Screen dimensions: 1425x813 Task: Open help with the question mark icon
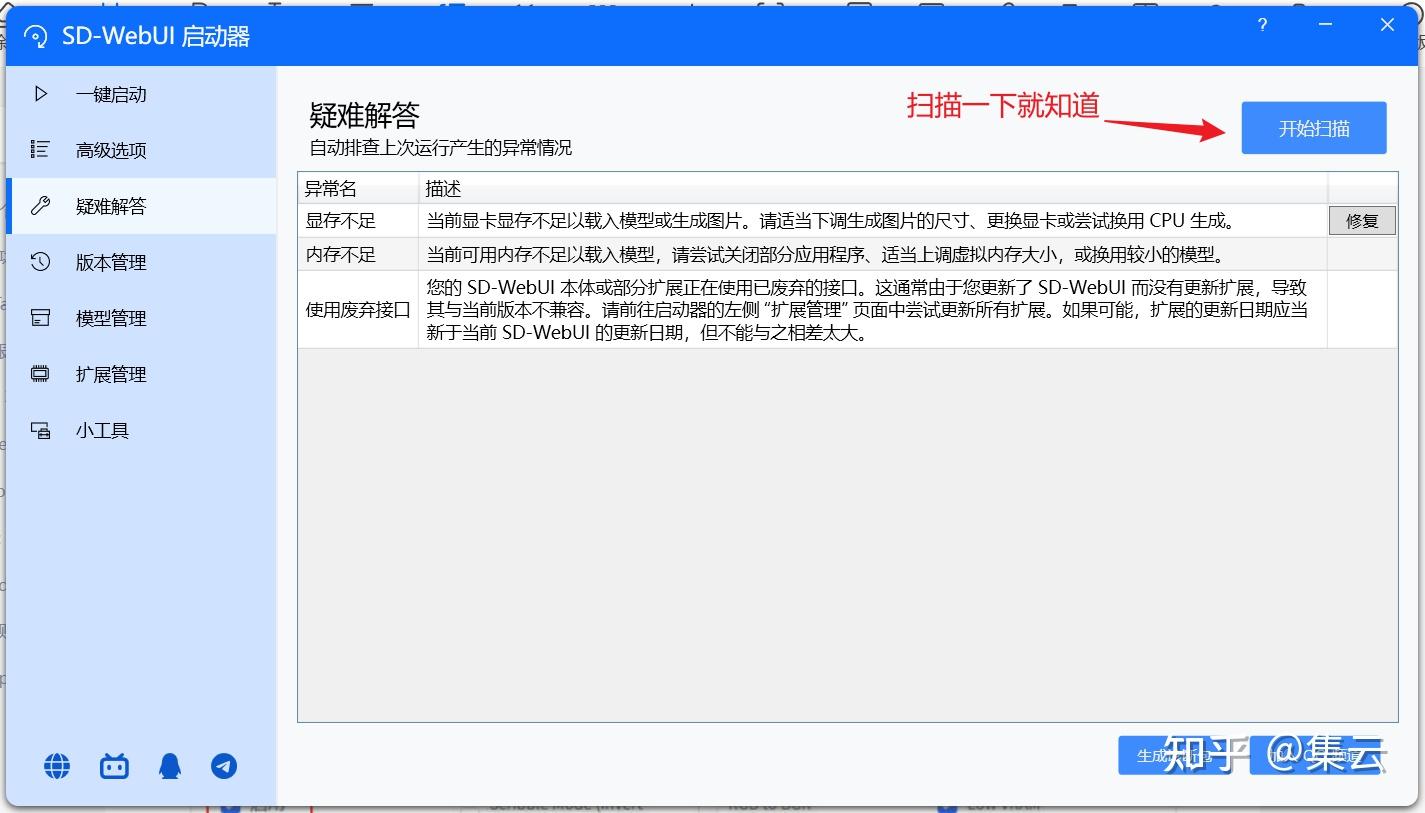pyautogui.click(x=1263, y=26)
